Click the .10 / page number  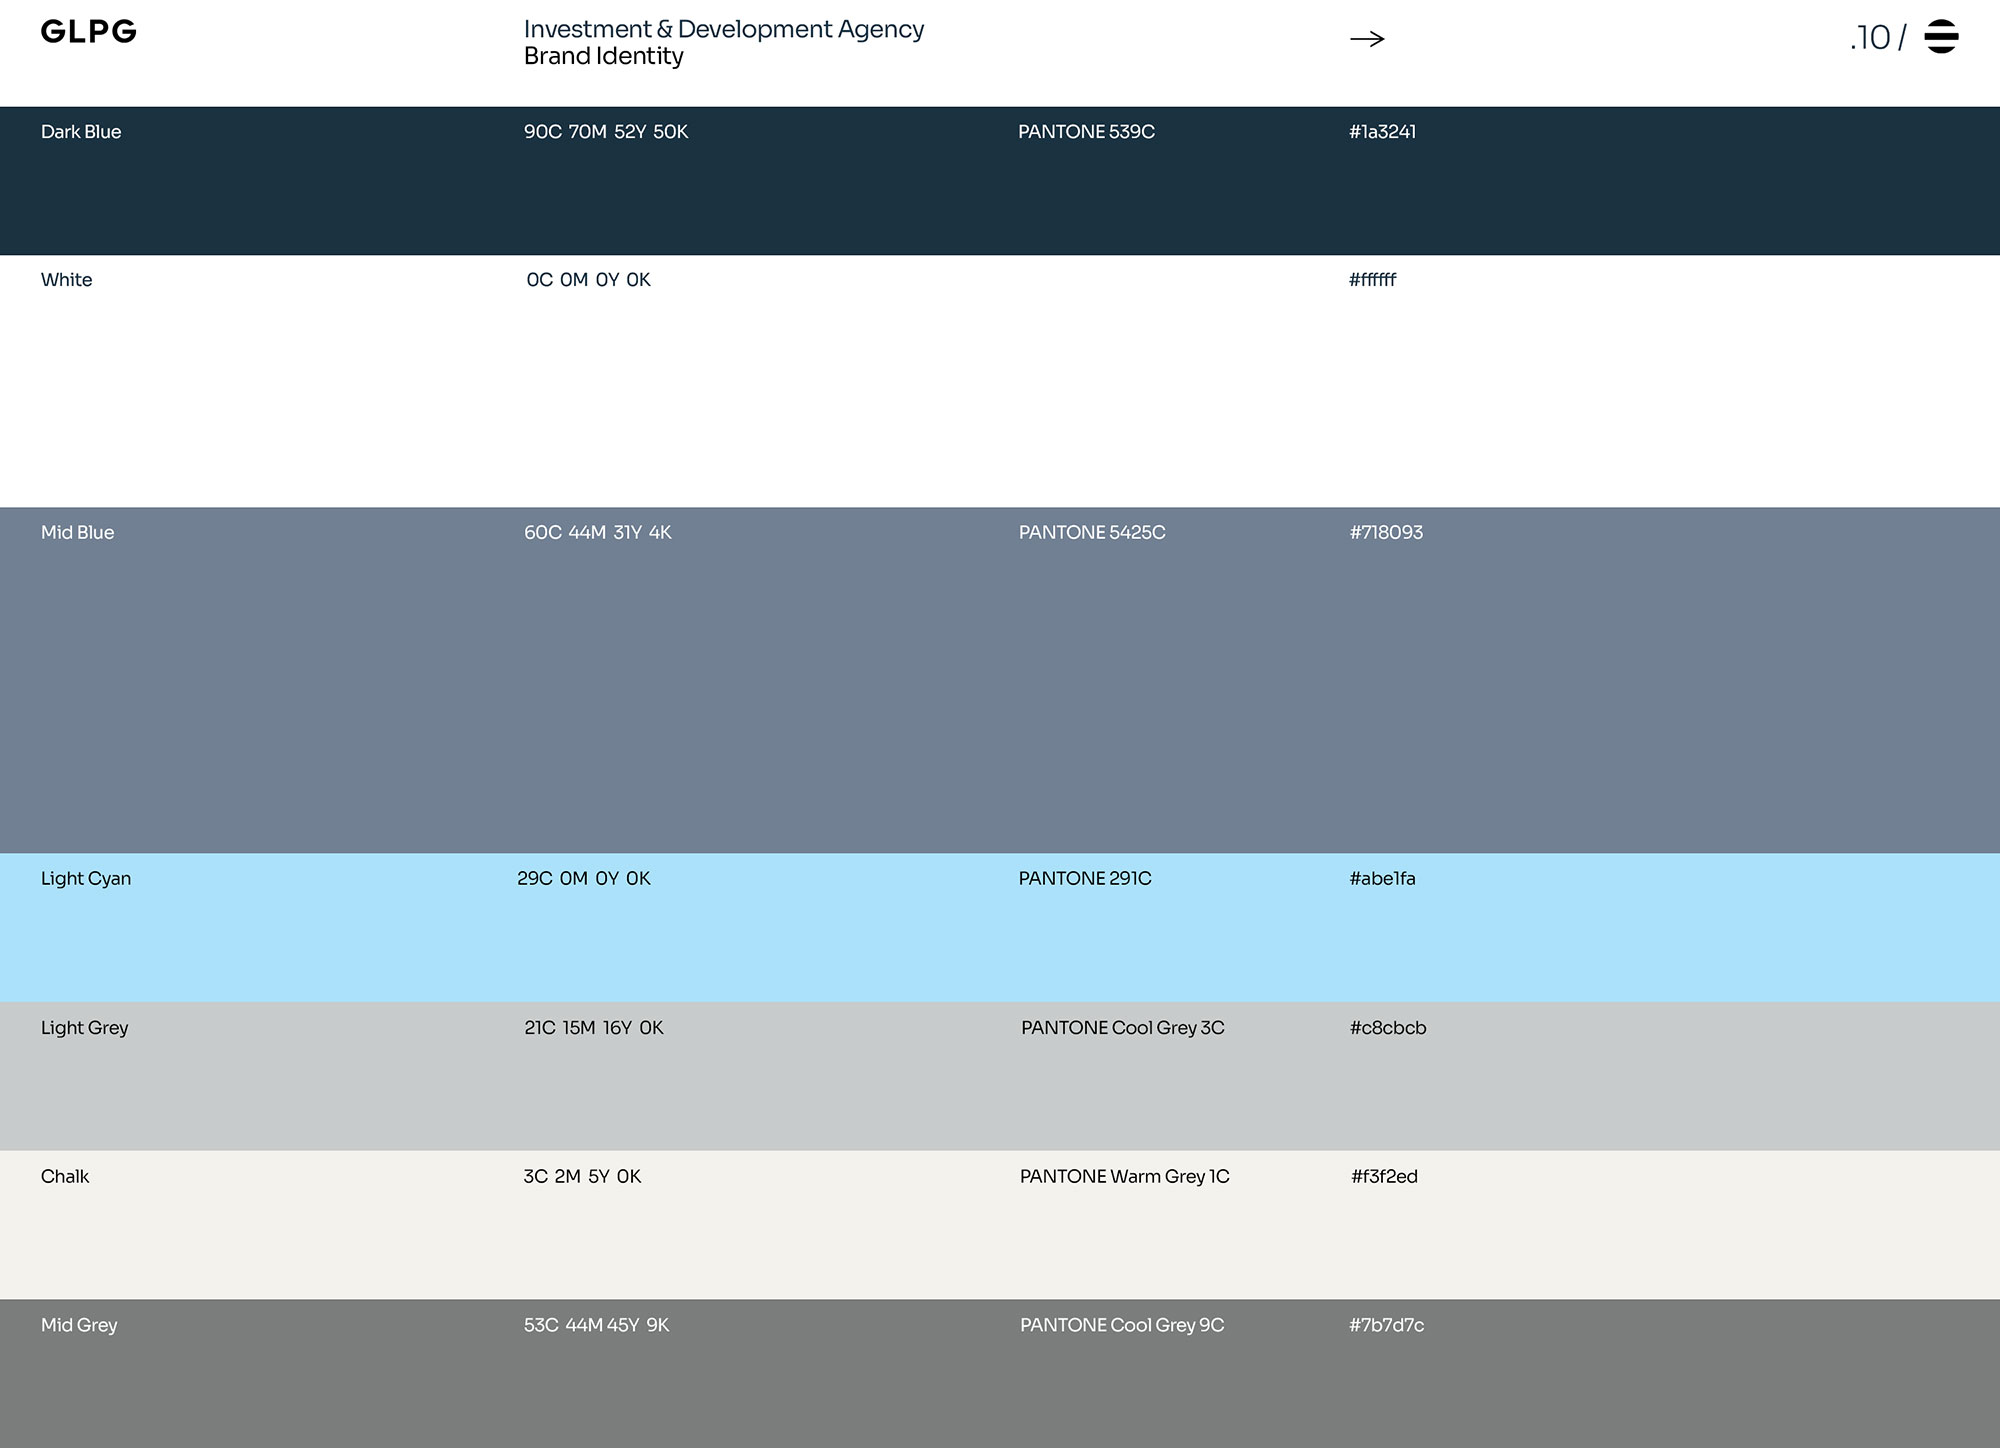[1877, 38]
